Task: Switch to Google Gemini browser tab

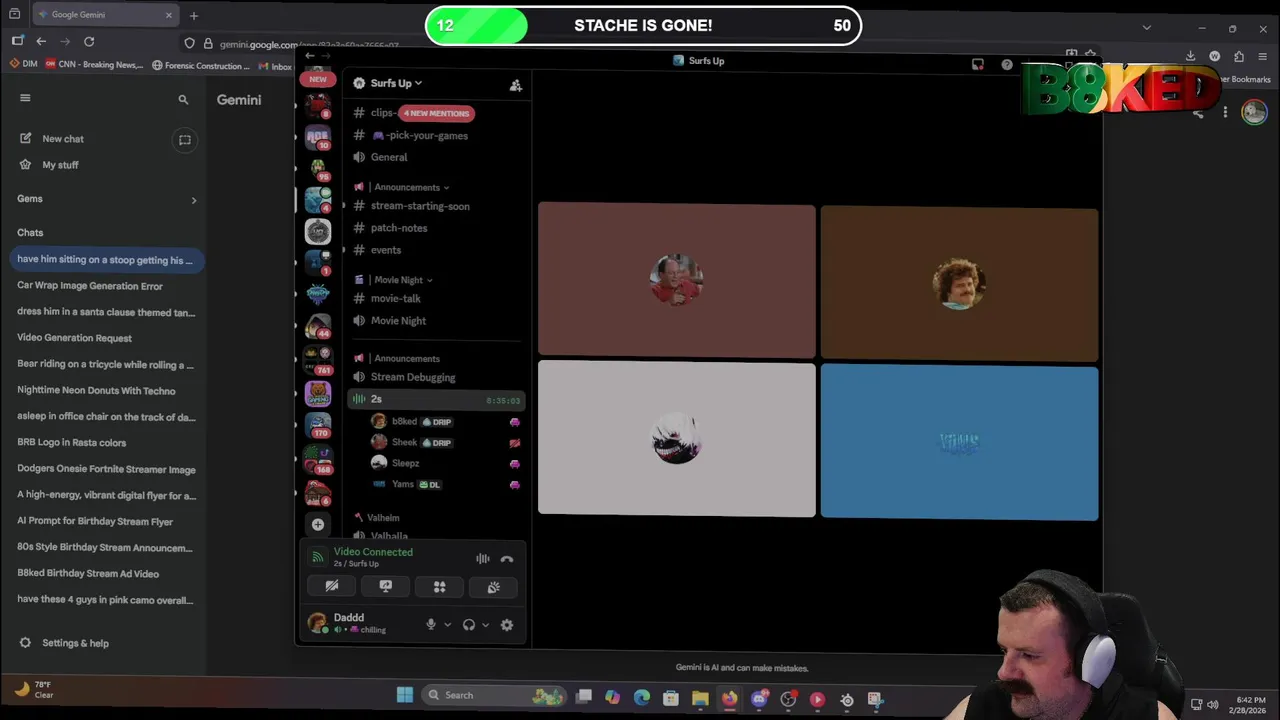Action: pos(105,15)
